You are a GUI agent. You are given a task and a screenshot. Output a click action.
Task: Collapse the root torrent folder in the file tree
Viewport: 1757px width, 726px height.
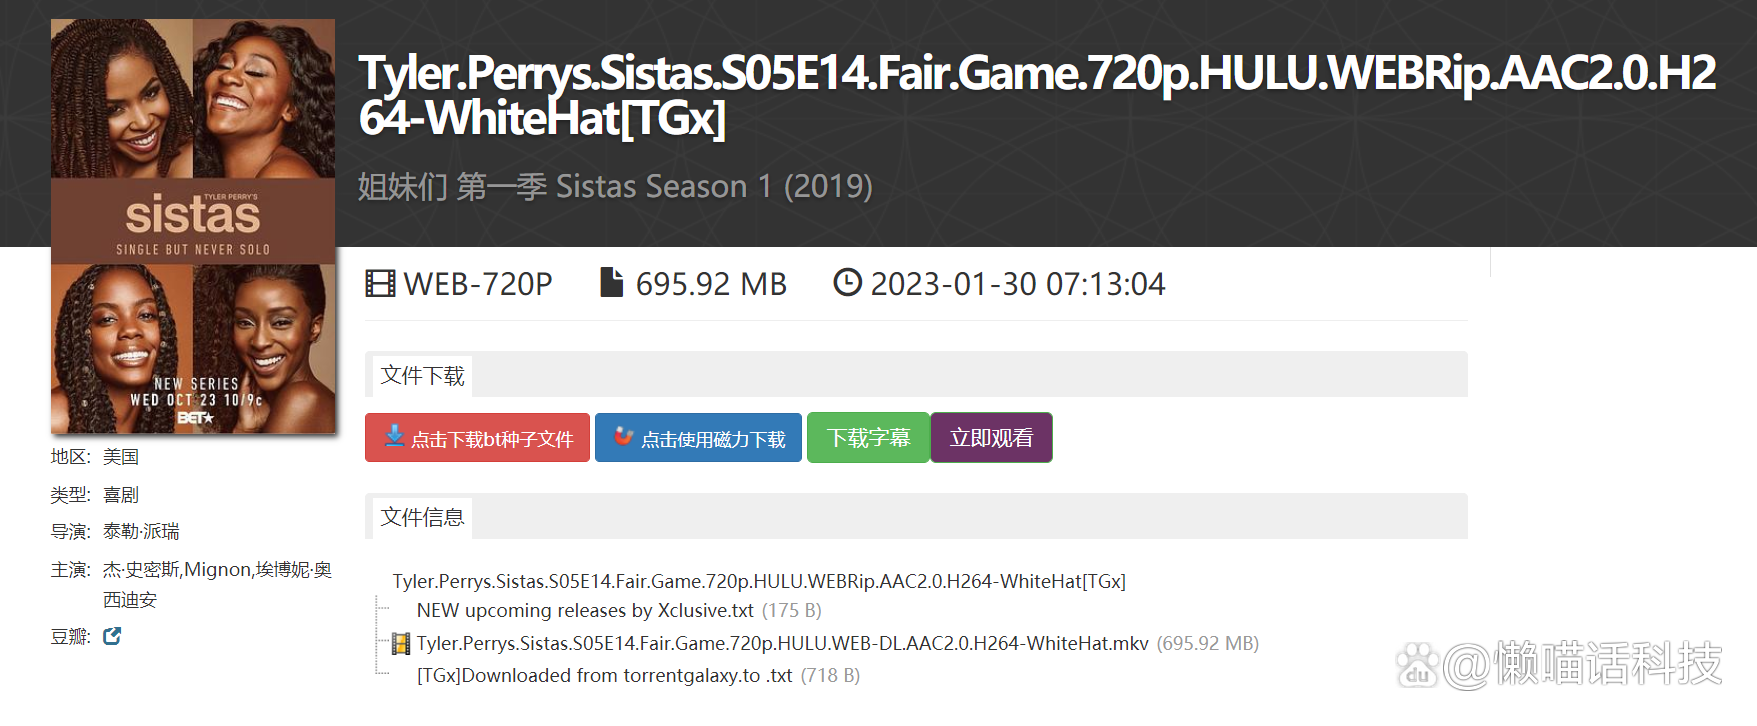[758, 581]
